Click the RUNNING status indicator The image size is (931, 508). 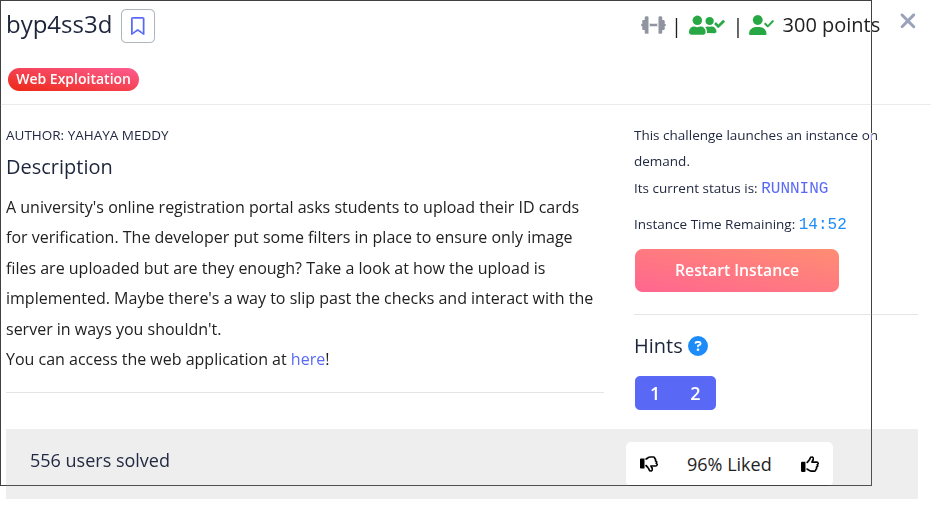tap(794, 188)
